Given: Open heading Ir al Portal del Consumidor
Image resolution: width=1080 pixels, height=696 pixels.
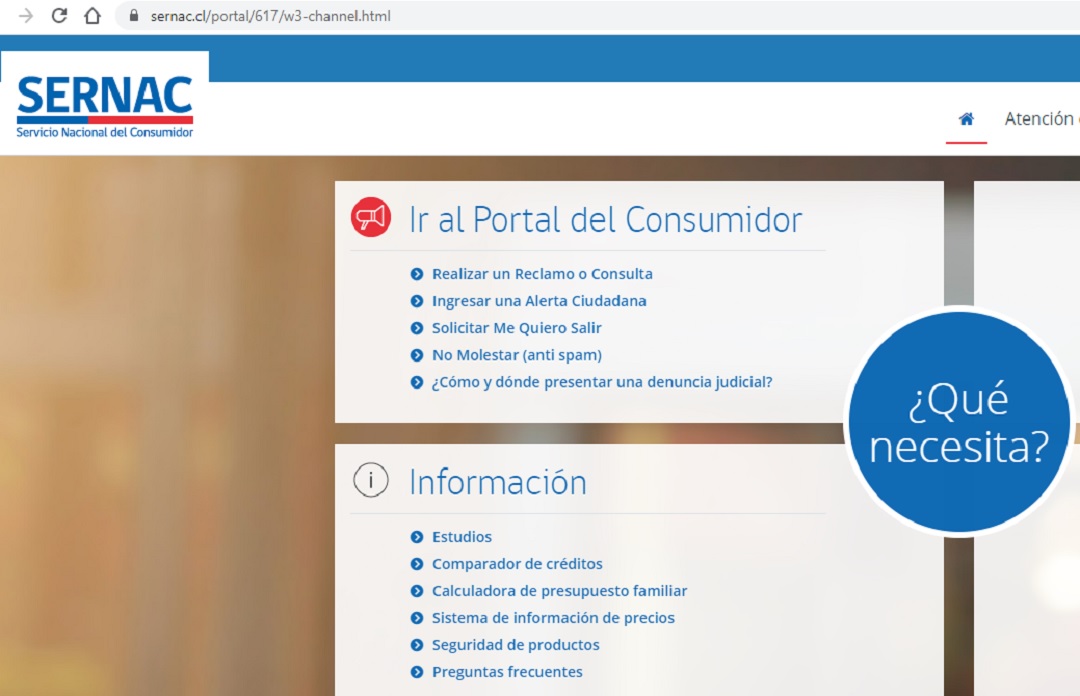Looking at the screenshot, I should tap(605, 220).
